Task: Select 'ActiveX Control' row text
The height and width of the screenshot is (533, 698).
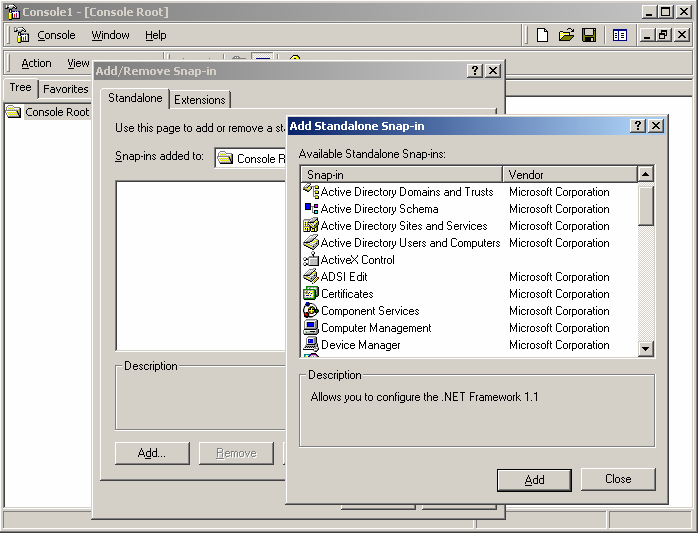Action: 357,260
